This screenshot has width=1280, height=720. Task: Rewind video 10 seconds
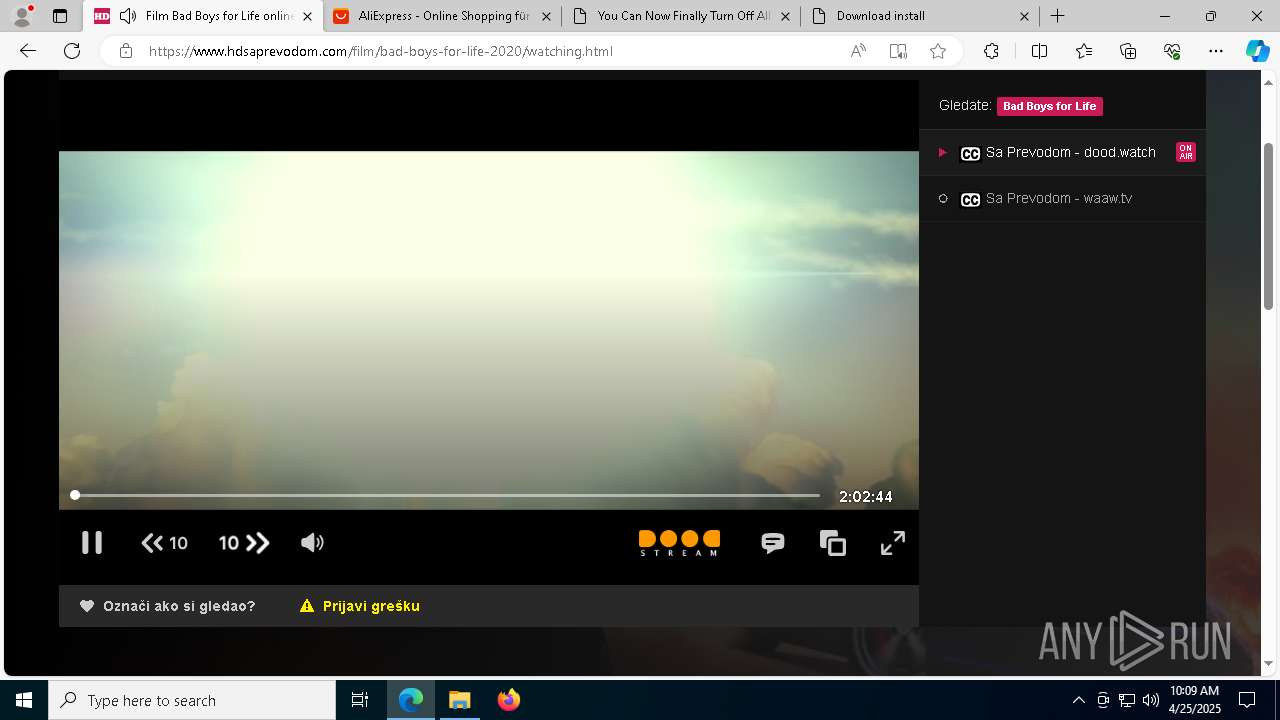tap(165, 543)
